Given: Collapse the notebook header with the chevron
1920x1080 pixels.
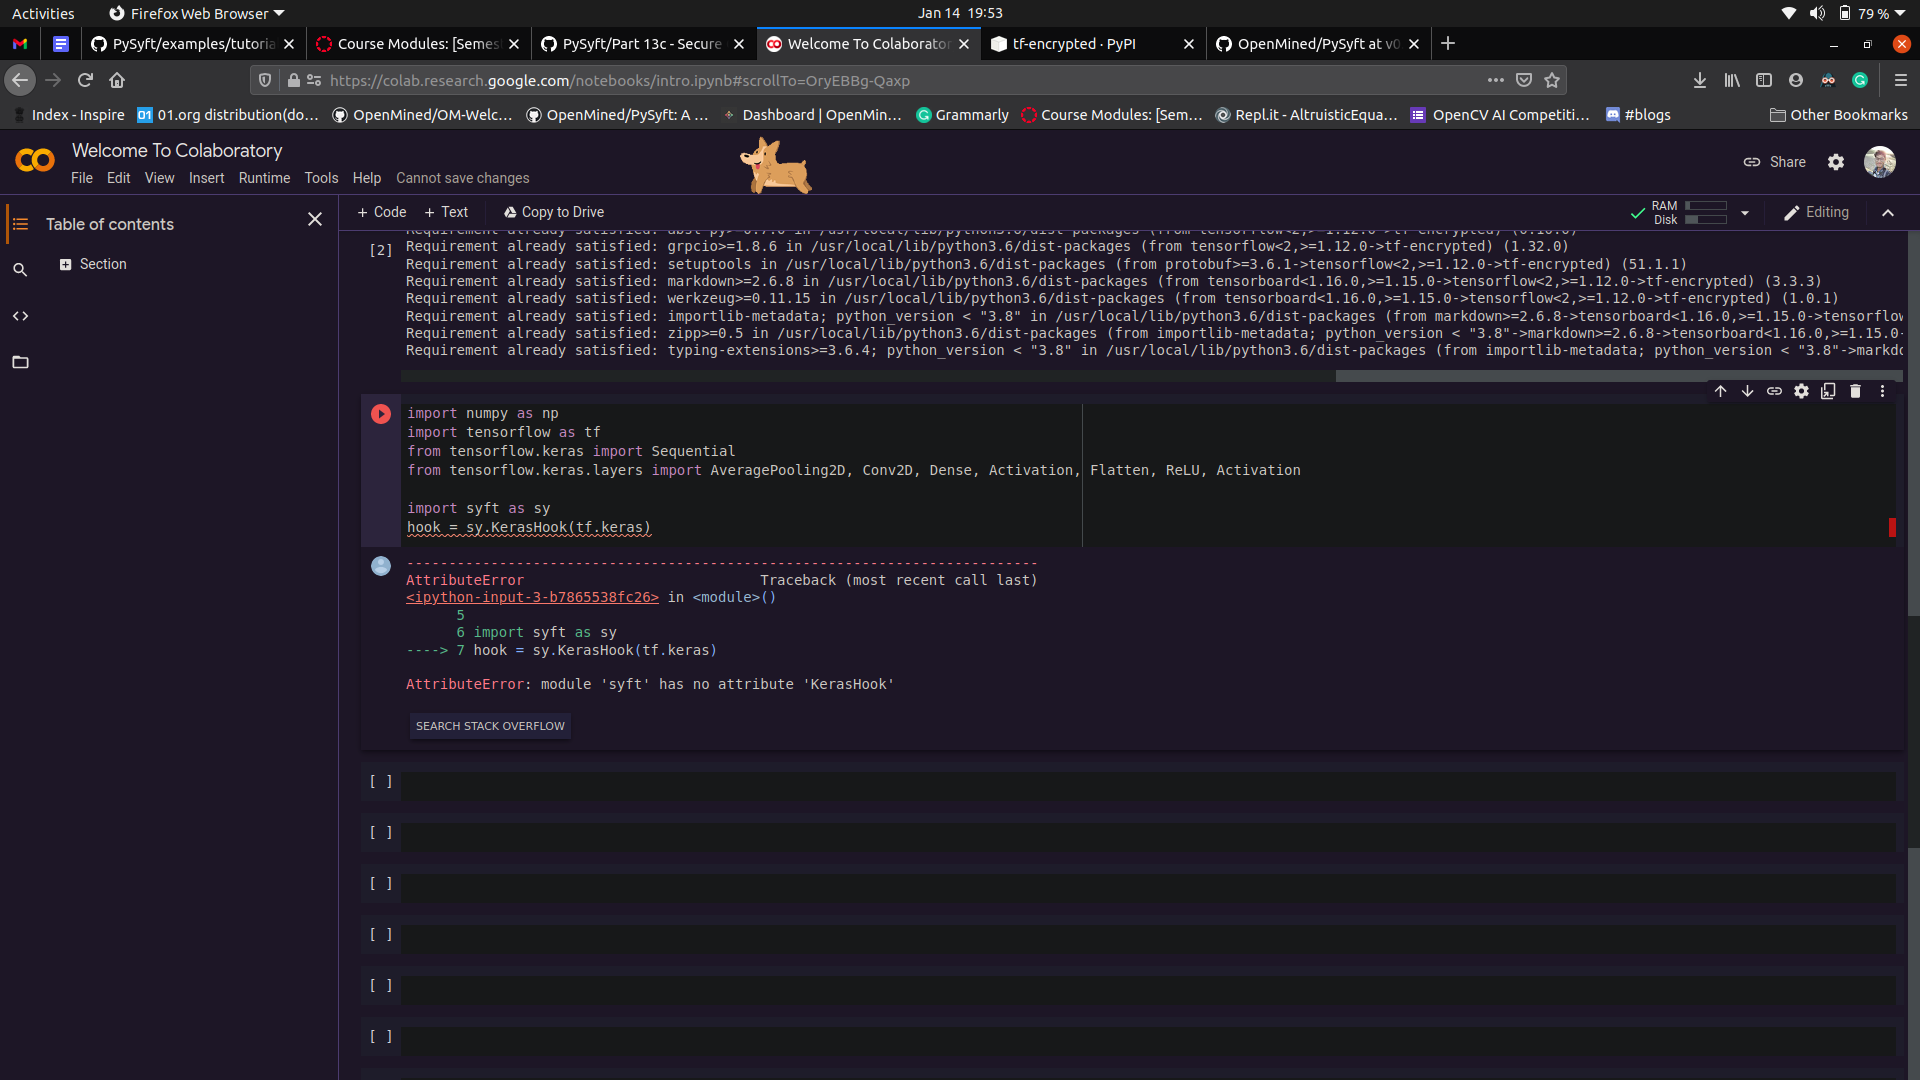Looking at the screenshot, I should (x=1888, y=213).
